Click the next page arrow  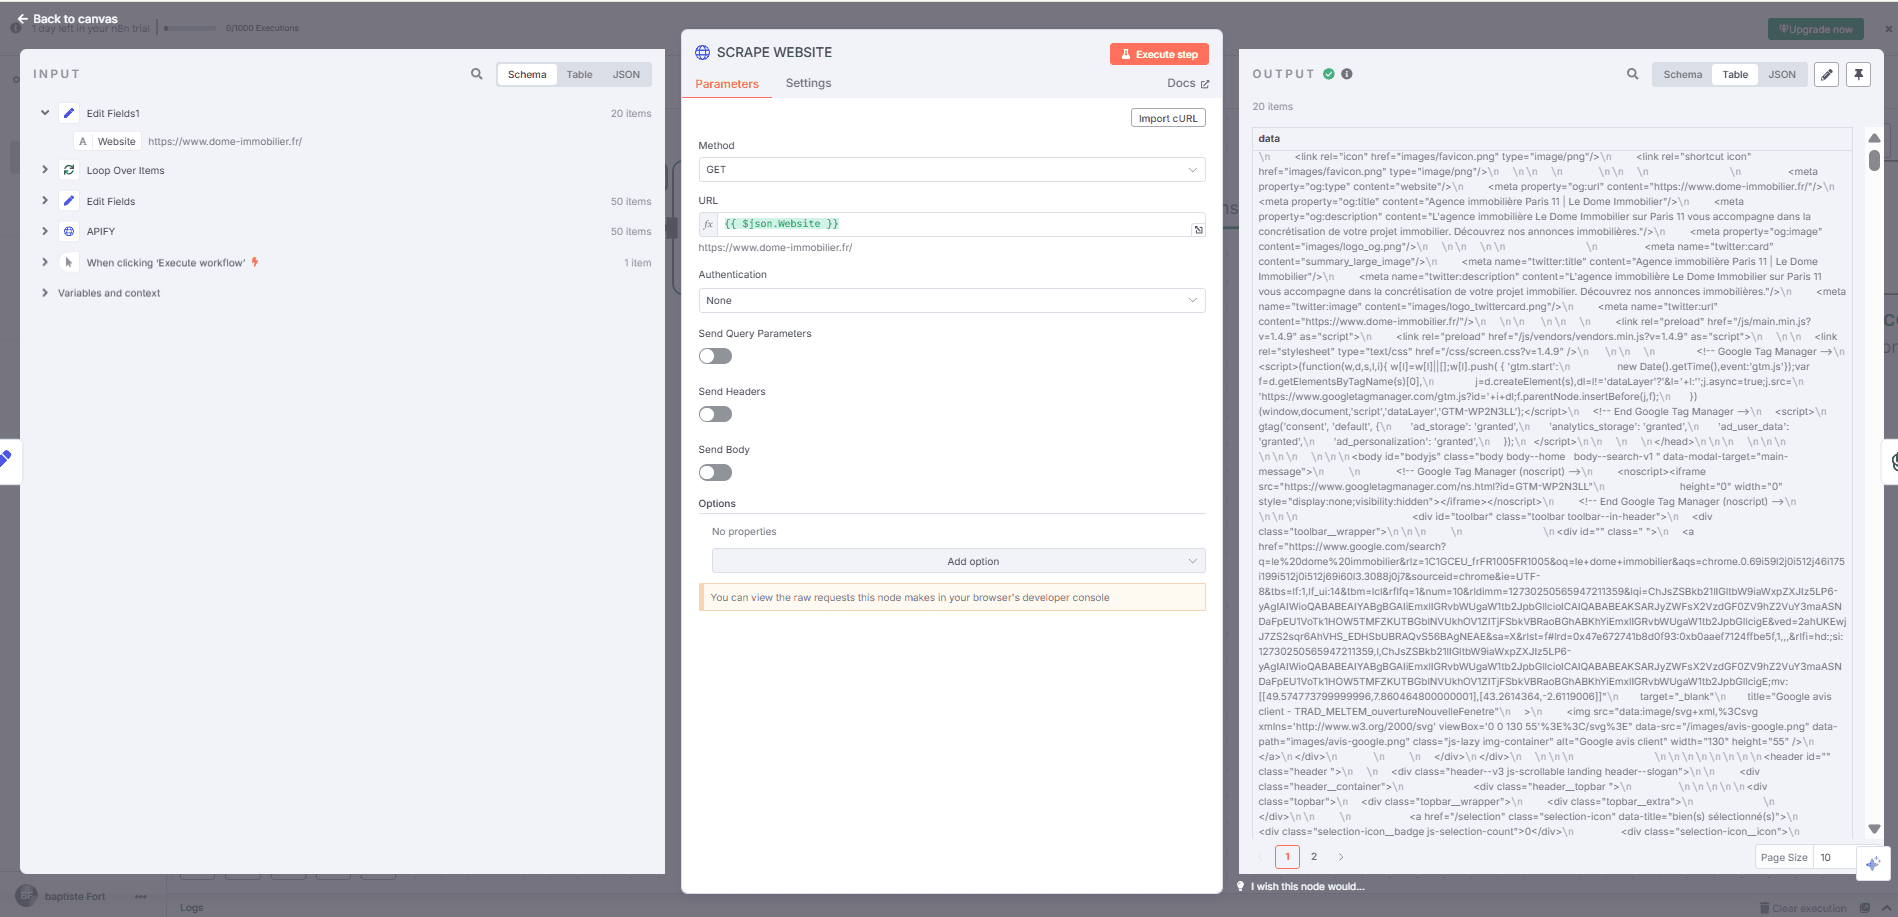coord(1341,857)
